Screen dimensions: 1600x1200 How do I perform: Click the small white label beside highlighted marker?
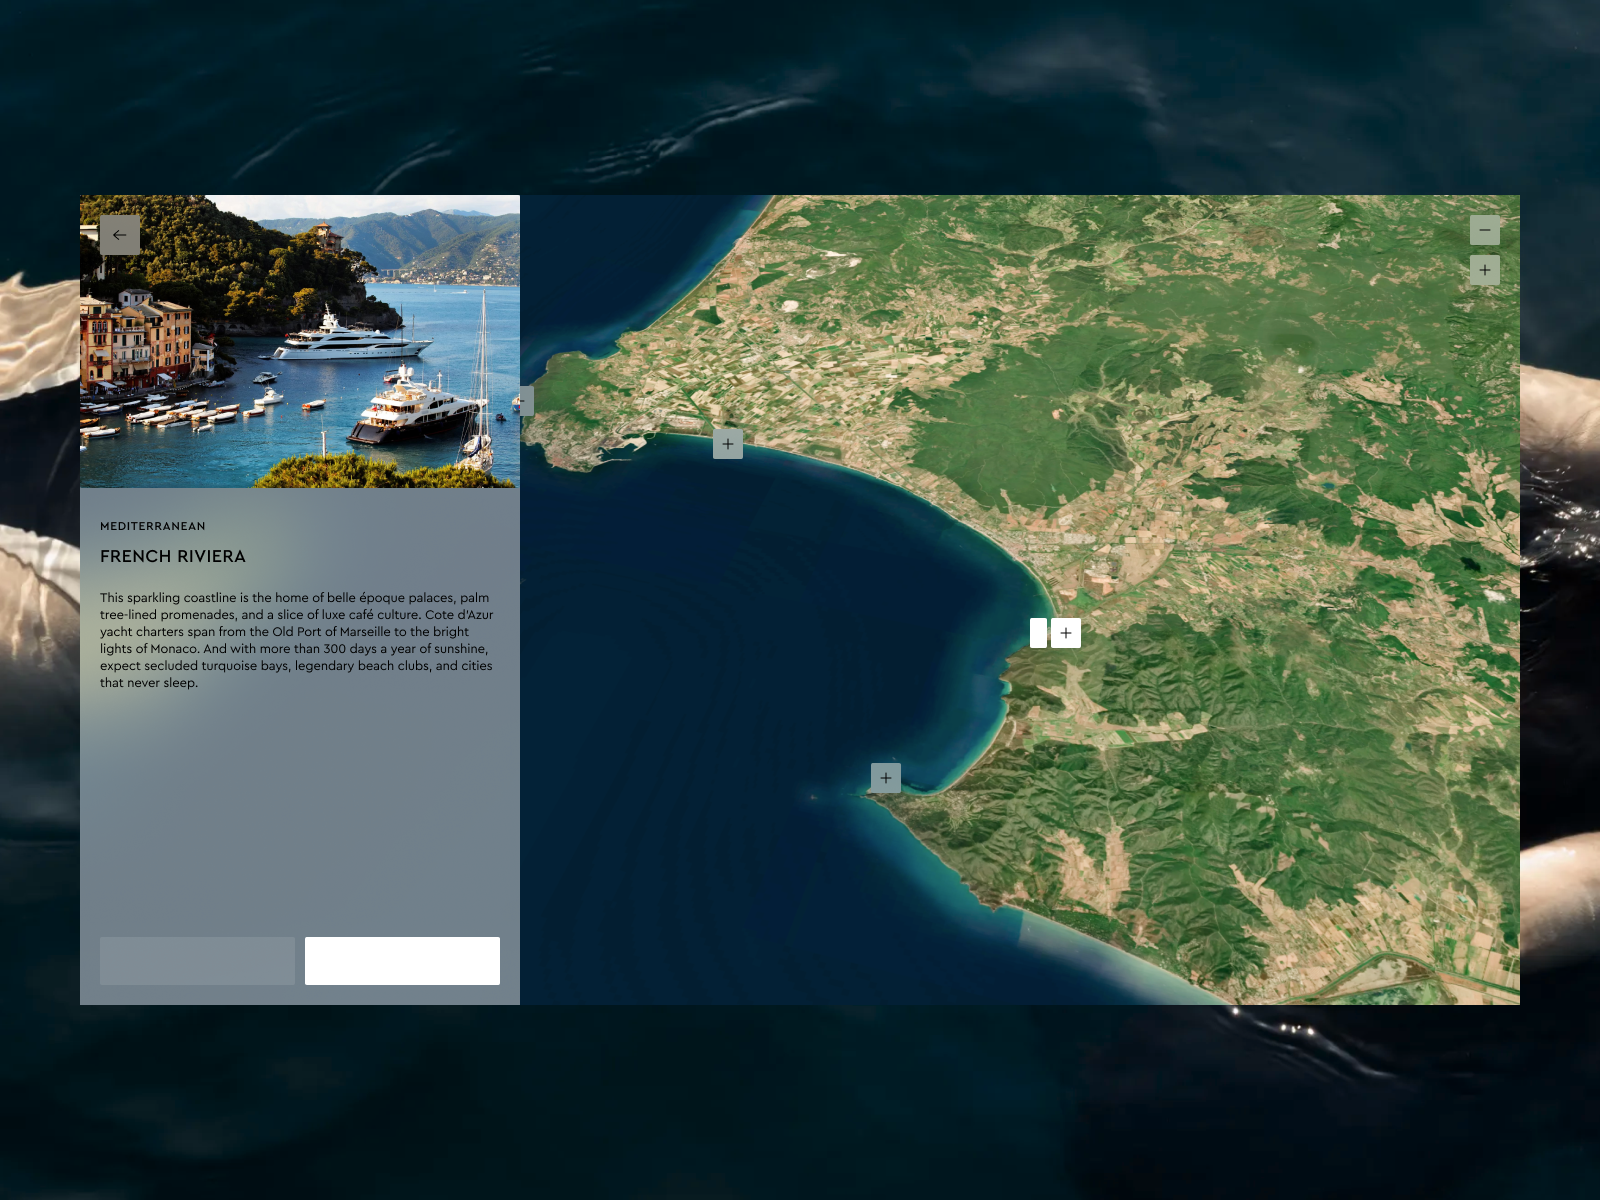tap(1039, 633)
